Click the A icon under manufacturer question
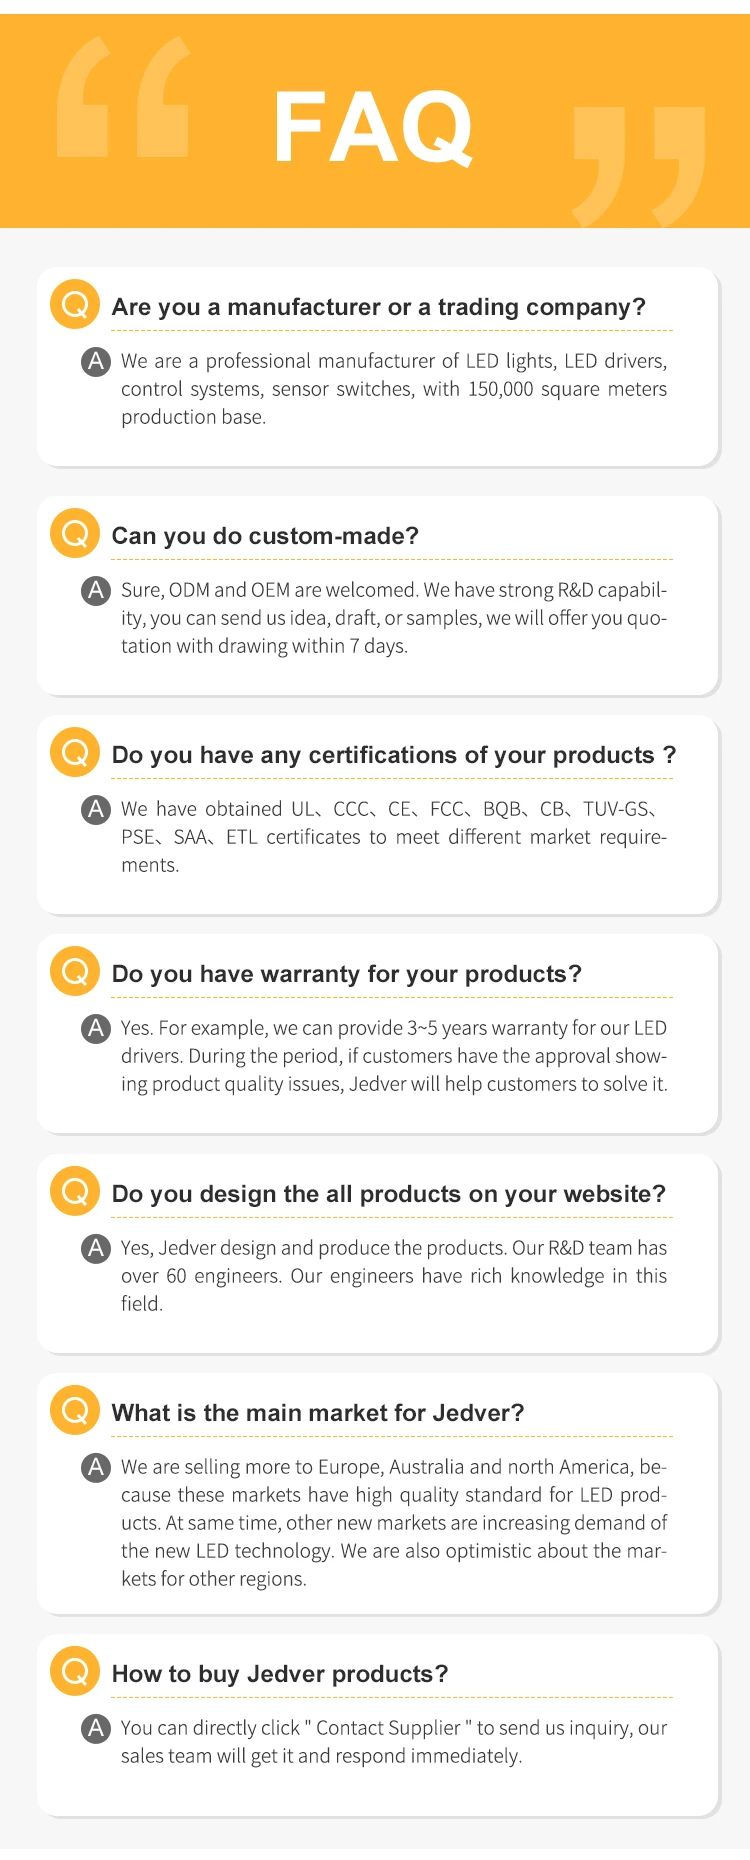750x1860 pixels. [x=96, y=361]
